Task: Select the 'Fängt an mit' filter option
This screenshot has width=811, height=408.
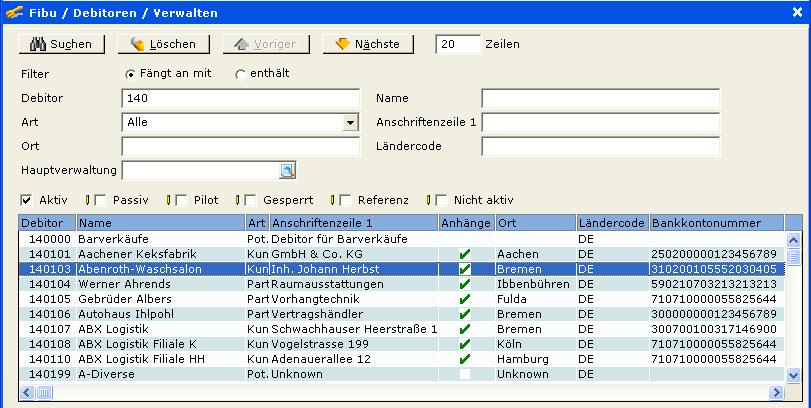Action: tap(130, 74)
